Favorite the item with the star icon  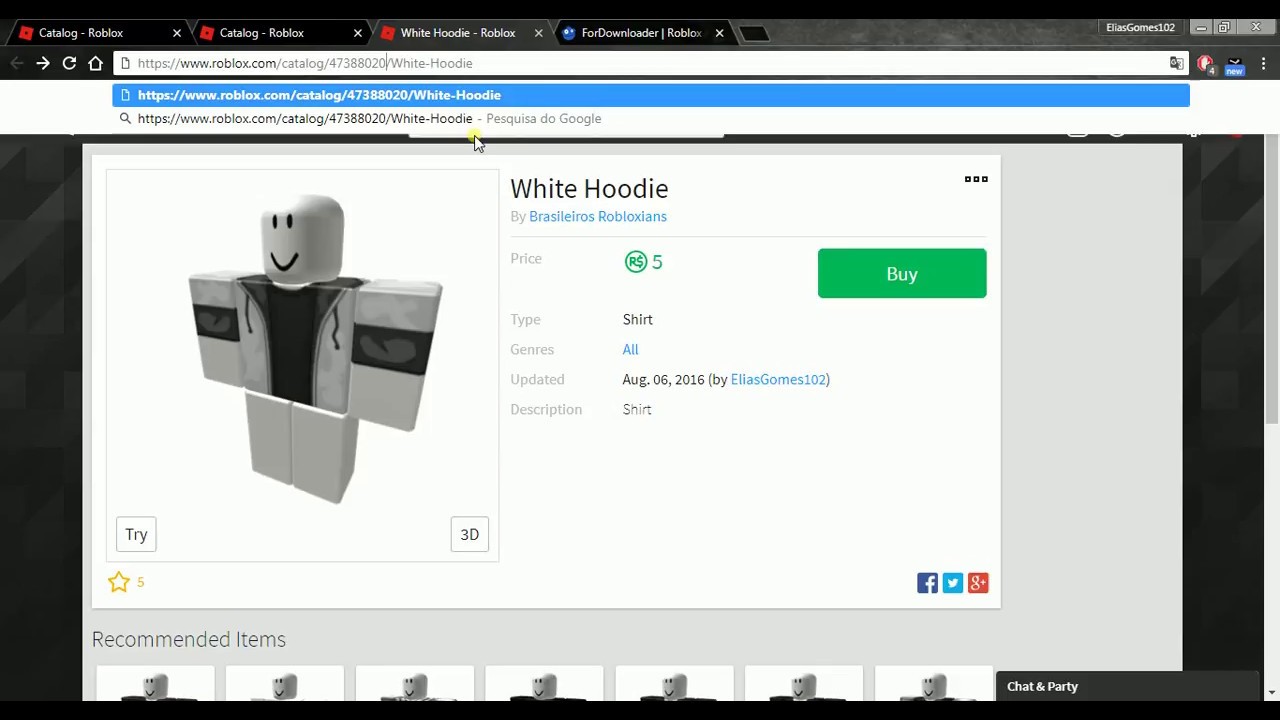[x=119, y=582]
